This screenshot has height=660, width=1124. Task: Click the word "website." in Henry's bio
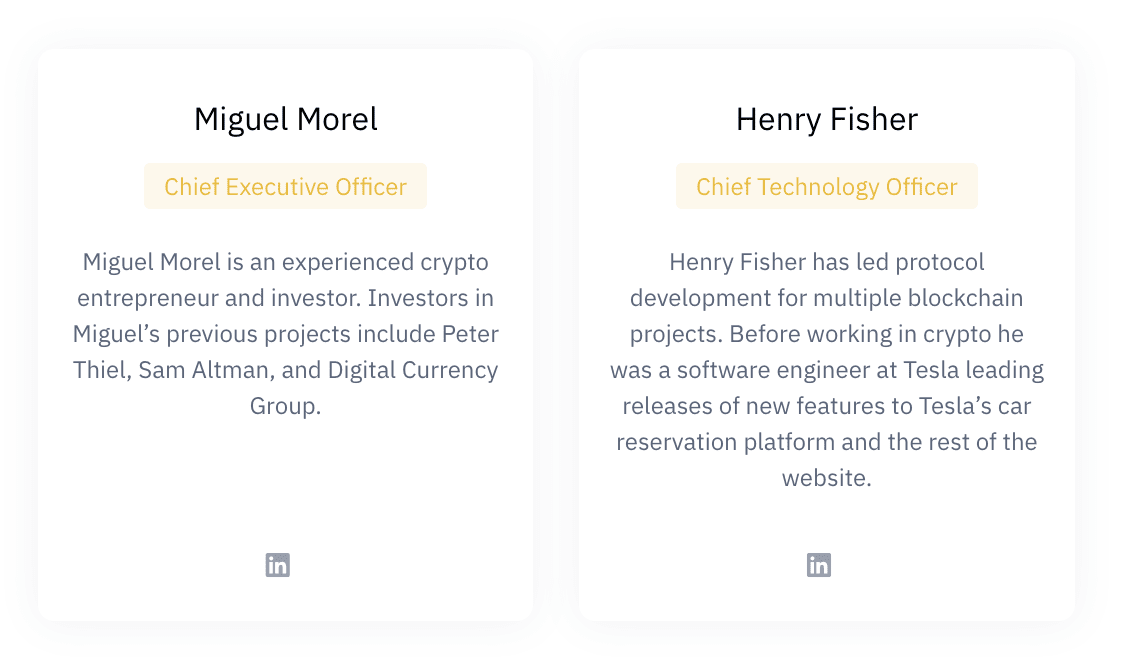827,478
